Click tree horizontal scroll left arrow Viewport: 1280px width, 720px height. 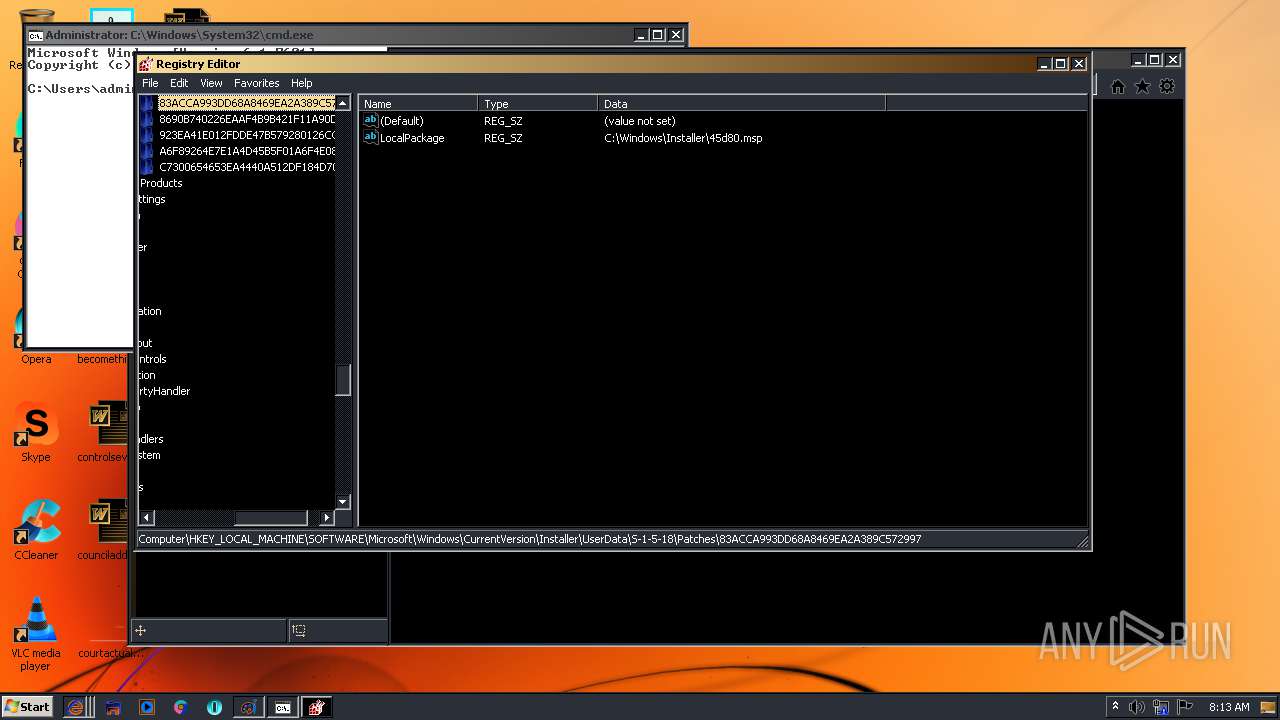click(147, 518)
